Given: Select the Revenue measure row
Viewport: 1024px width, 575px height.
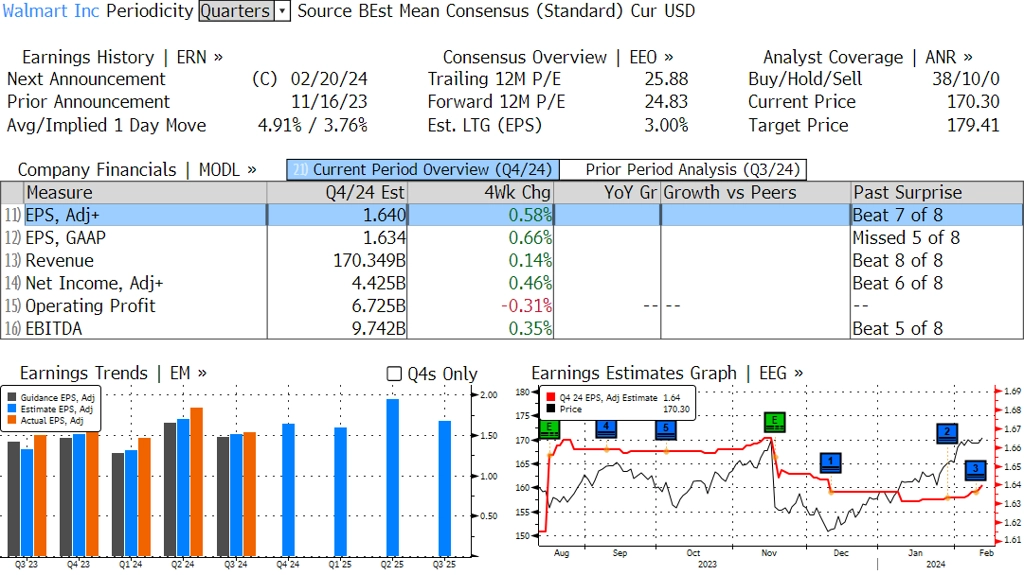Looking at the screenshot, I should tap(512, 261).
